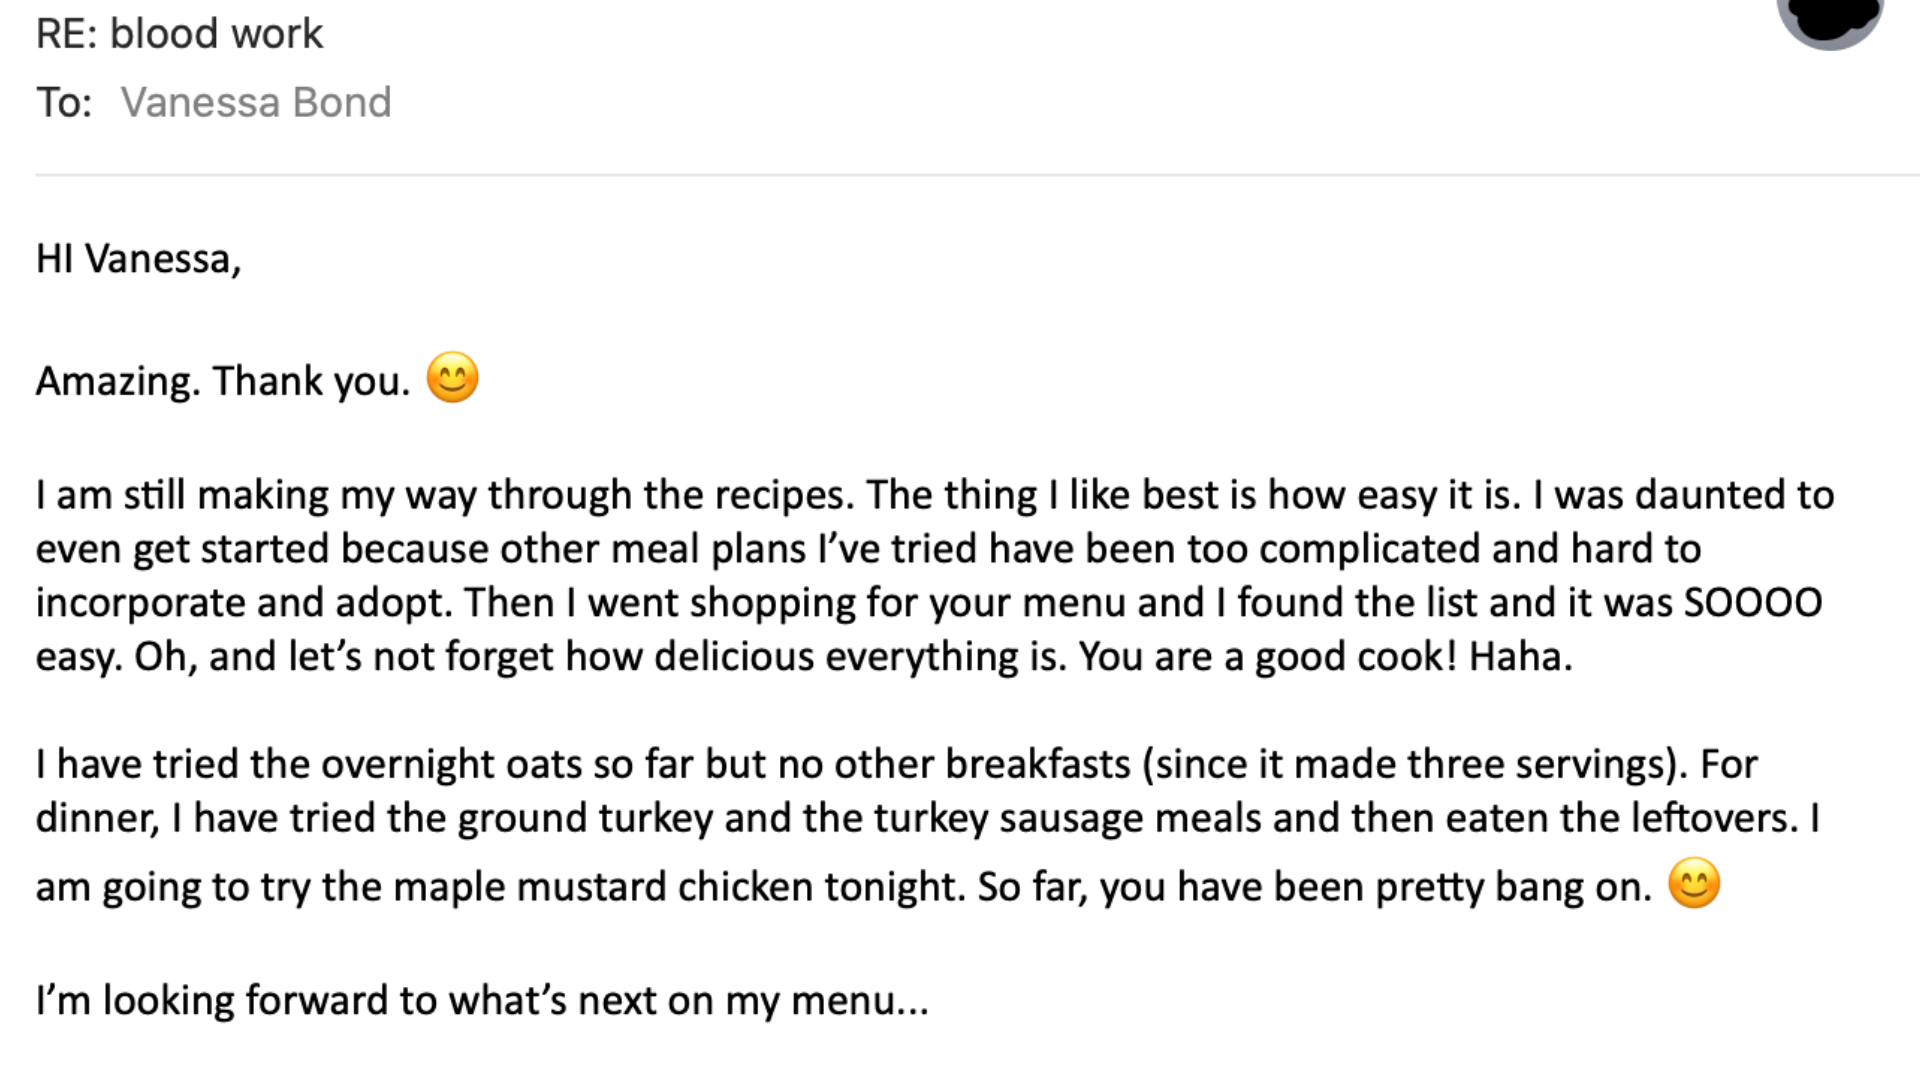Click the sender avatar picture

click(x=1830, y=20)
